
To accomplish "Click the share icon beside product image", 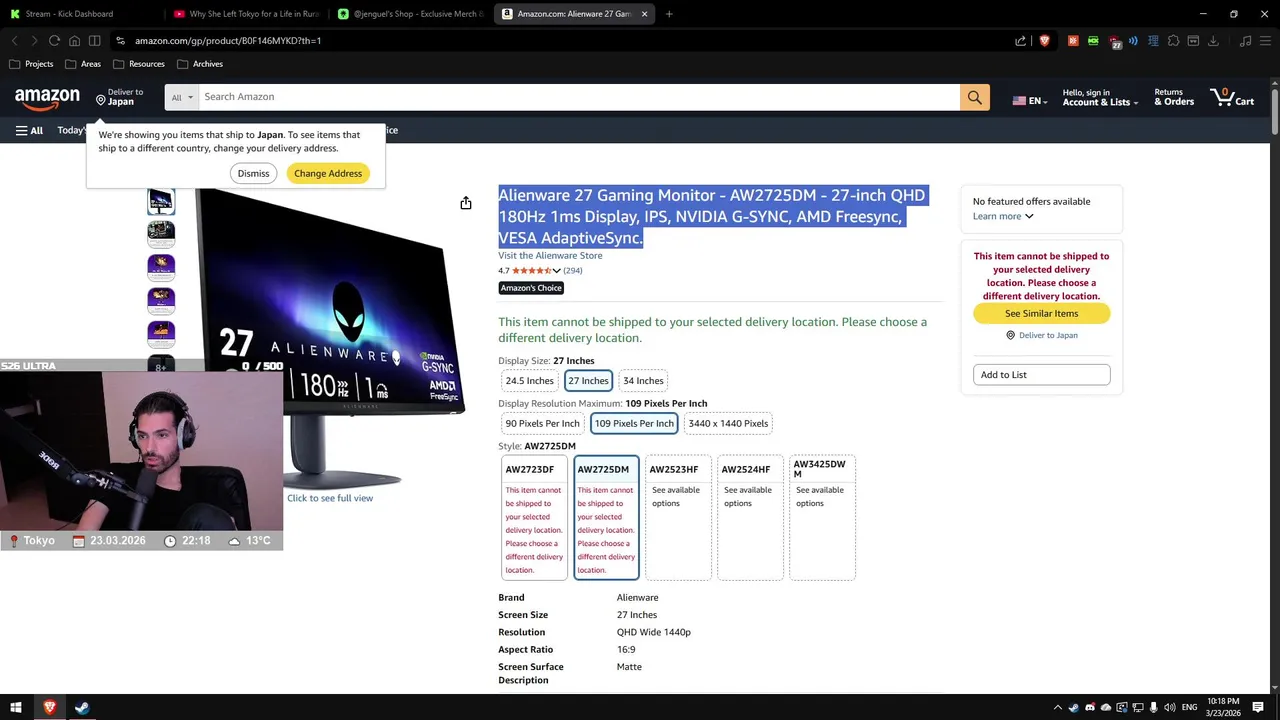I will coord(466,203).
